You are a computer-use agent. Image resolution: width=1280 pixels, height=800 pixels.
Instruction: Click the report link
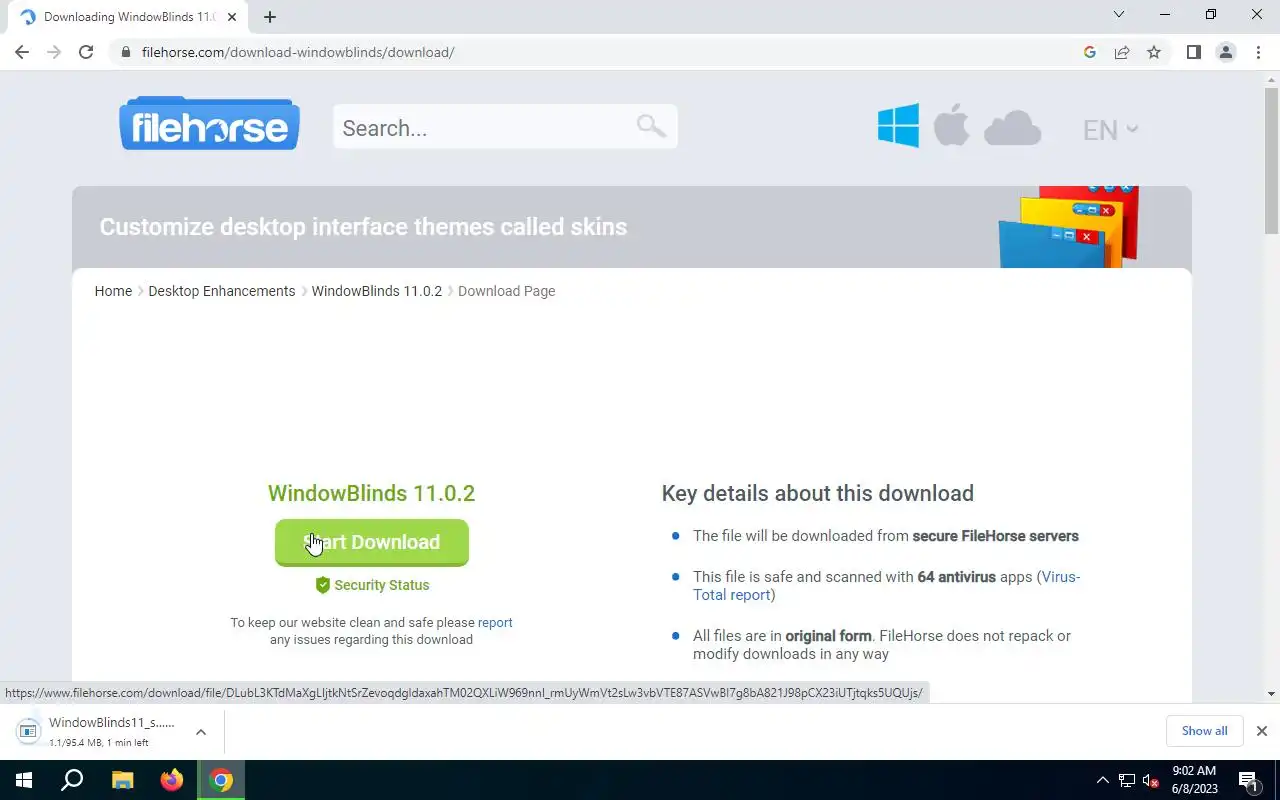pyautogui.click(x=495, y=622)
